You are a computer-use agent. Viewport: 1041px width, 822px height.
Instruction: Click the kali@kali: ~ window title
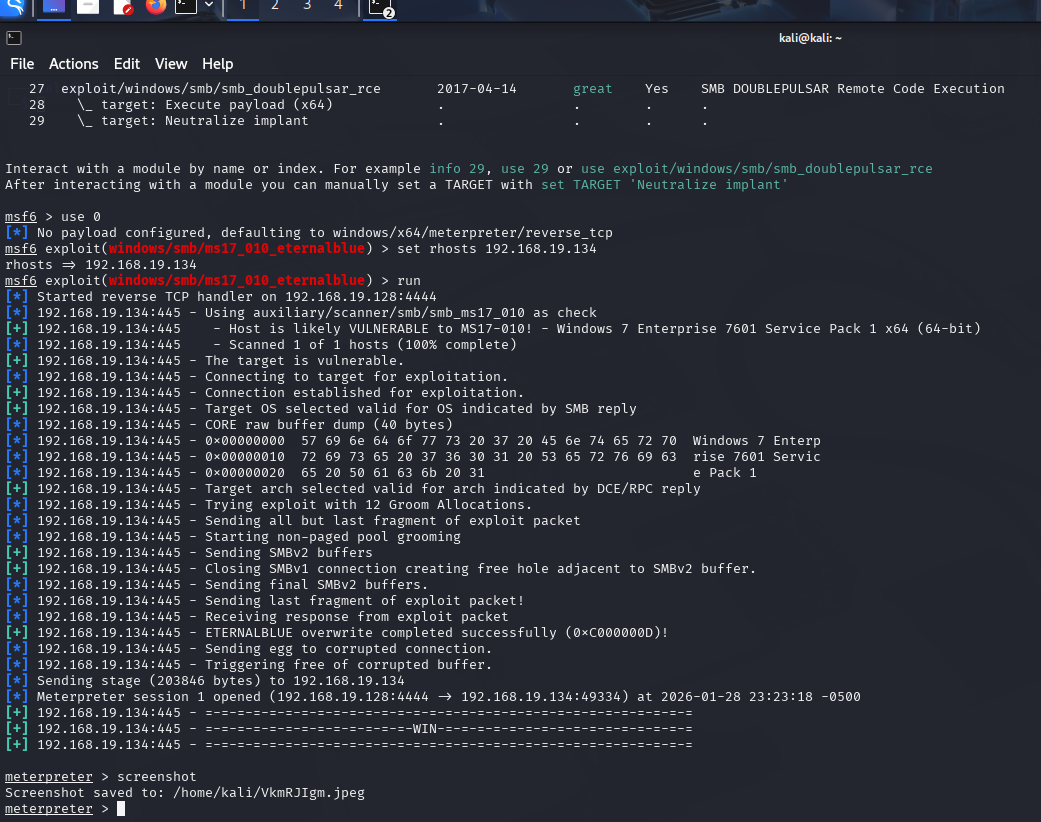pos(810,38)
